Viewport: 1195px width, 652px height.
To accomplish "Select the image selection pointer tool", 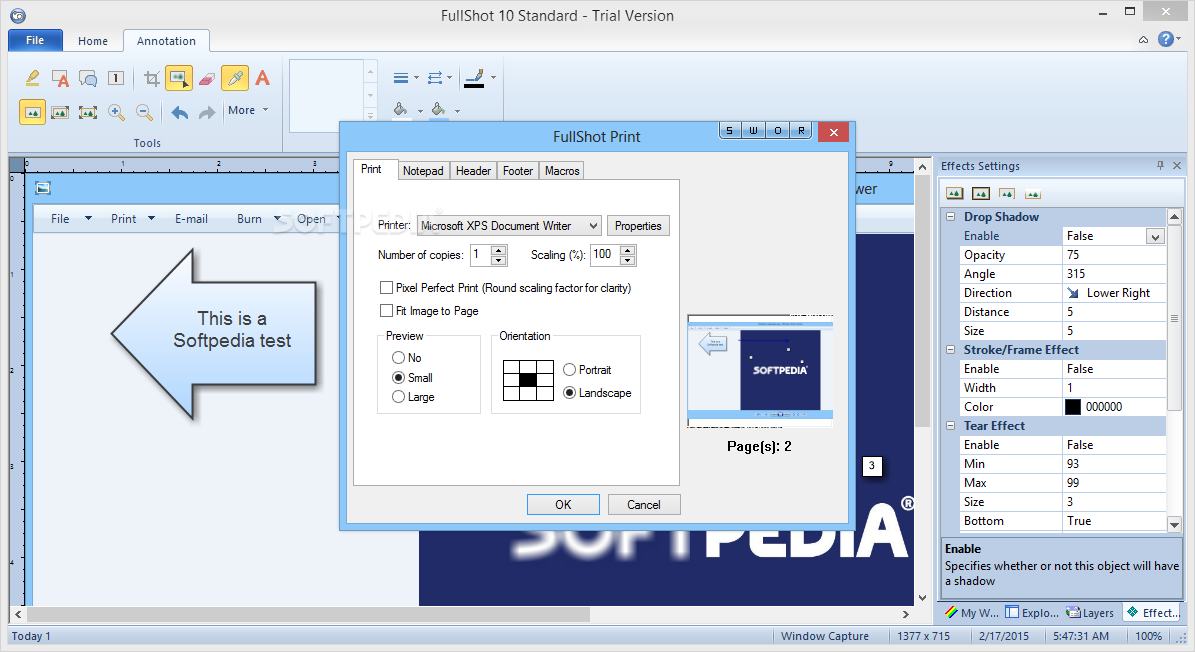I will pos(178,78).
